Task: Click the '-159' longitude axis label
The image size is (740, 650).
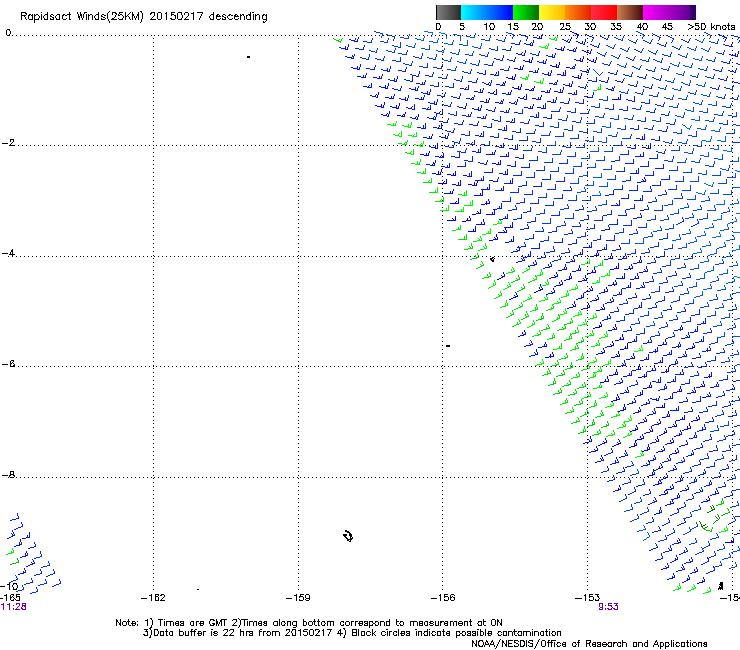Action: (298, 598)
